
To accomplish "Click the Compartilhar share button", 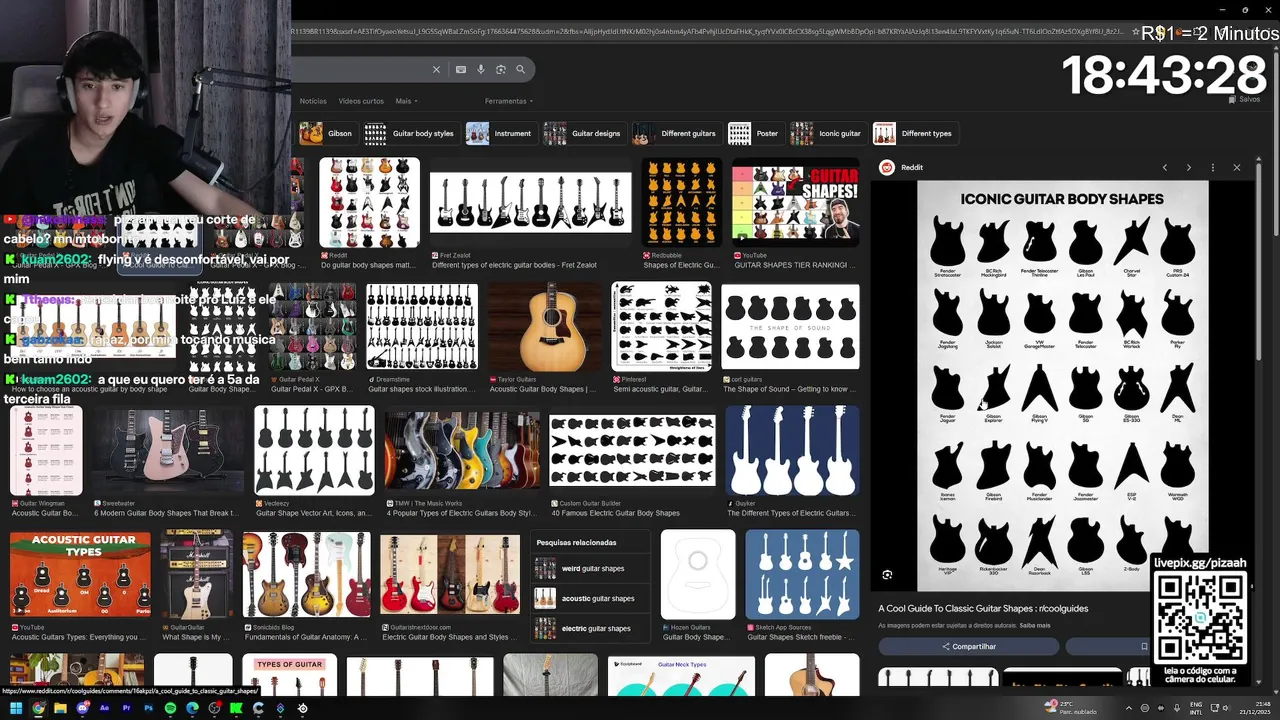I will (968, 647).
